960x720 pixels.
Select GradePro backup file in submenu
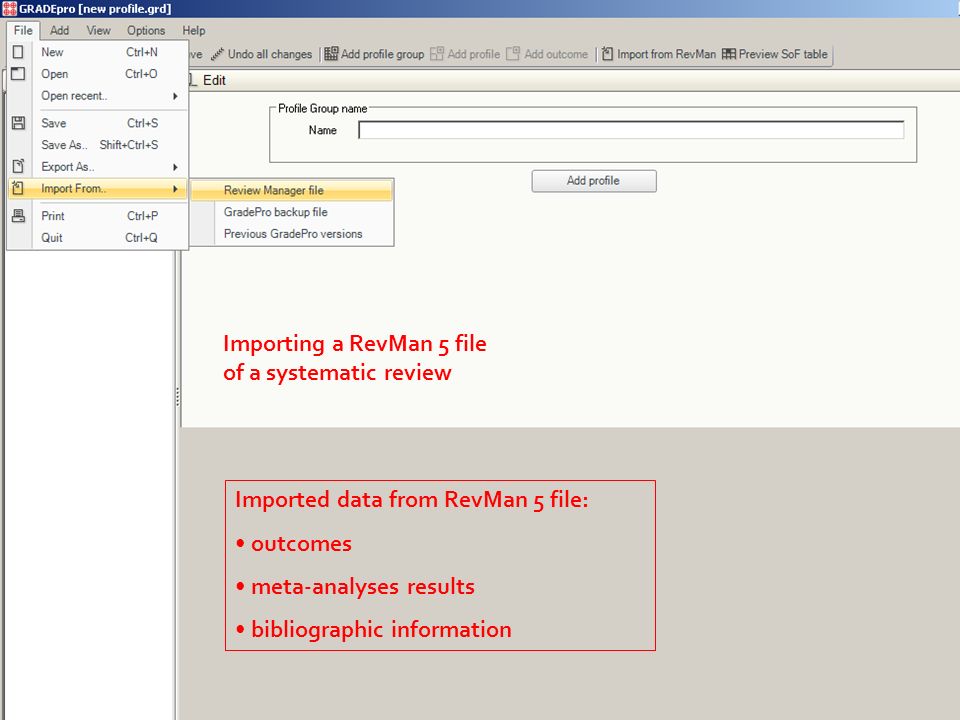point(291,212)
